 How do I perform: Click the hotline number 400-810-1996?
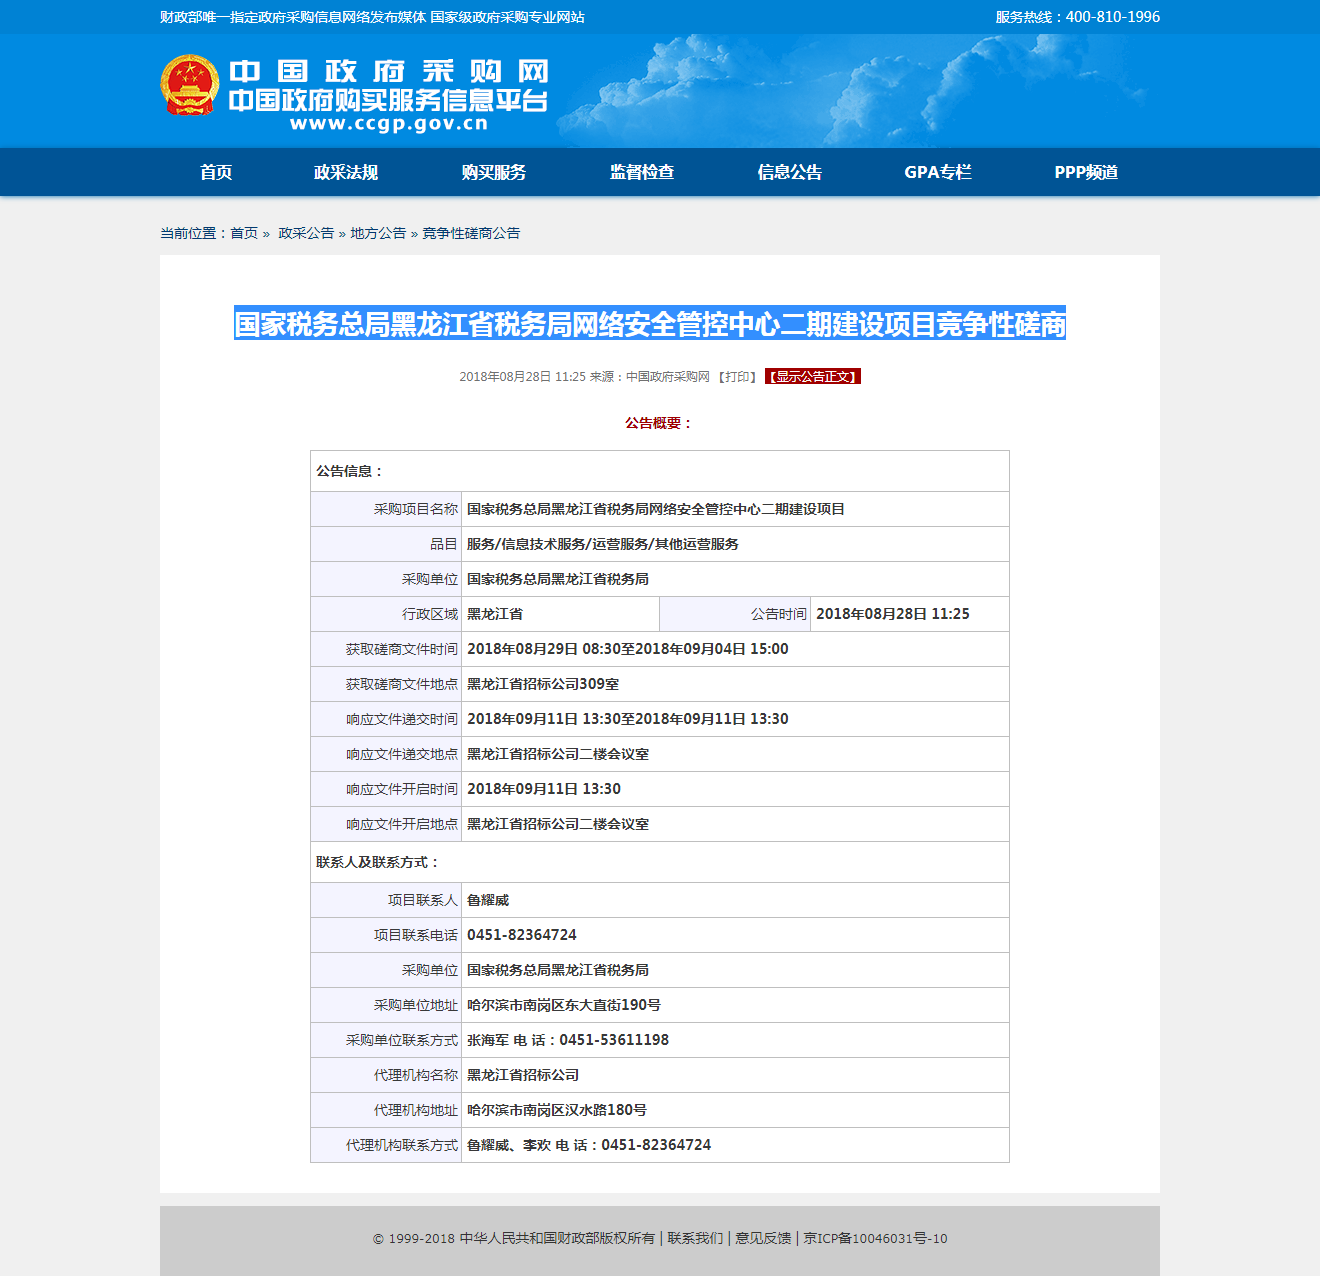[1113, 17]
